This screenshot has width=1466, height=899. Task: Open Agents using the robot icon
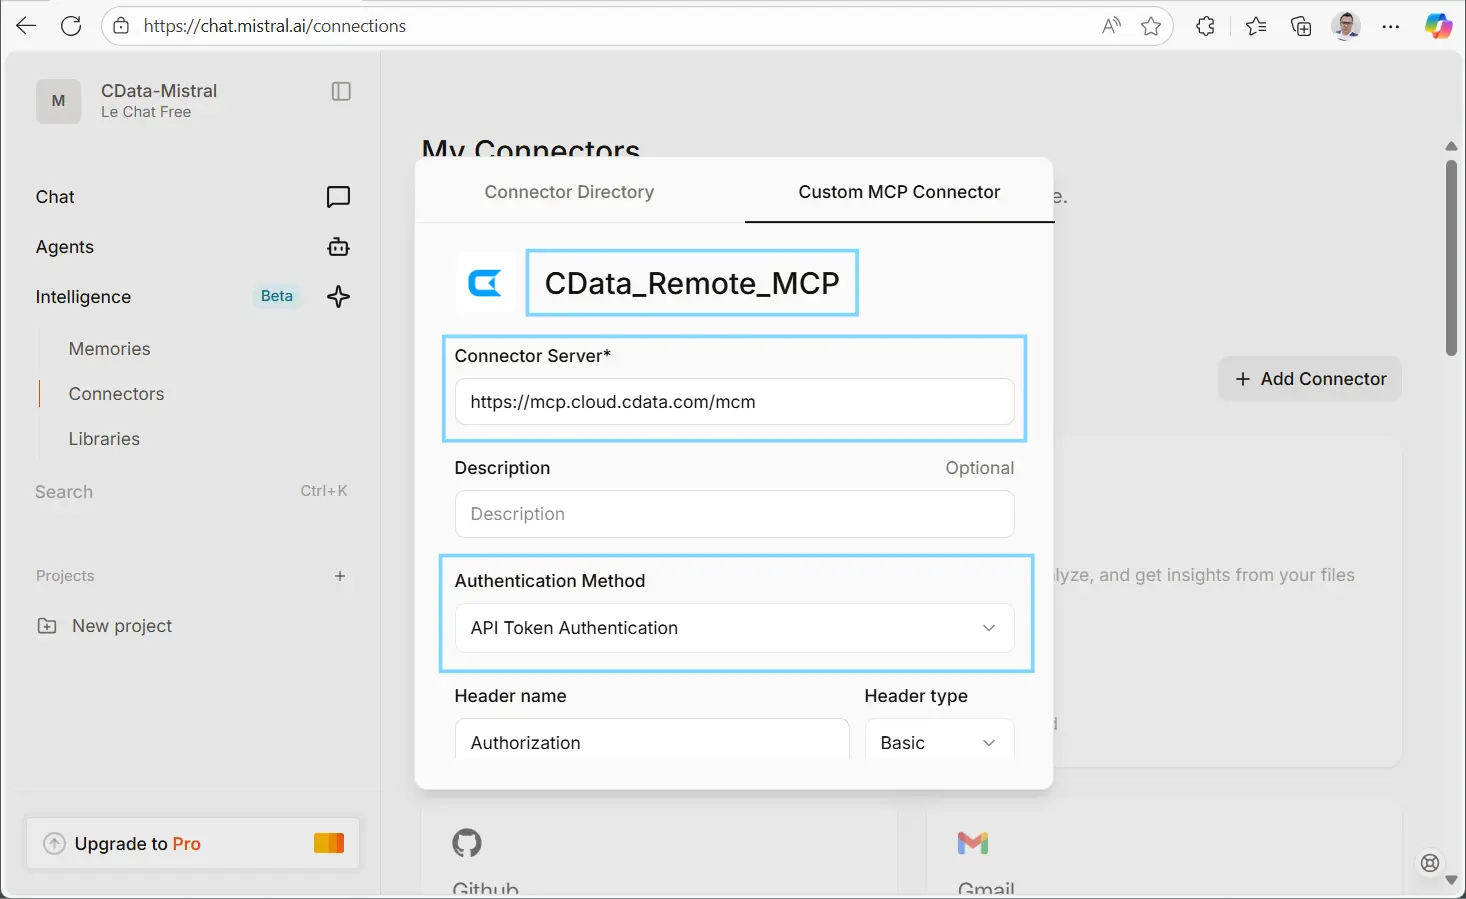click(338, 247)
